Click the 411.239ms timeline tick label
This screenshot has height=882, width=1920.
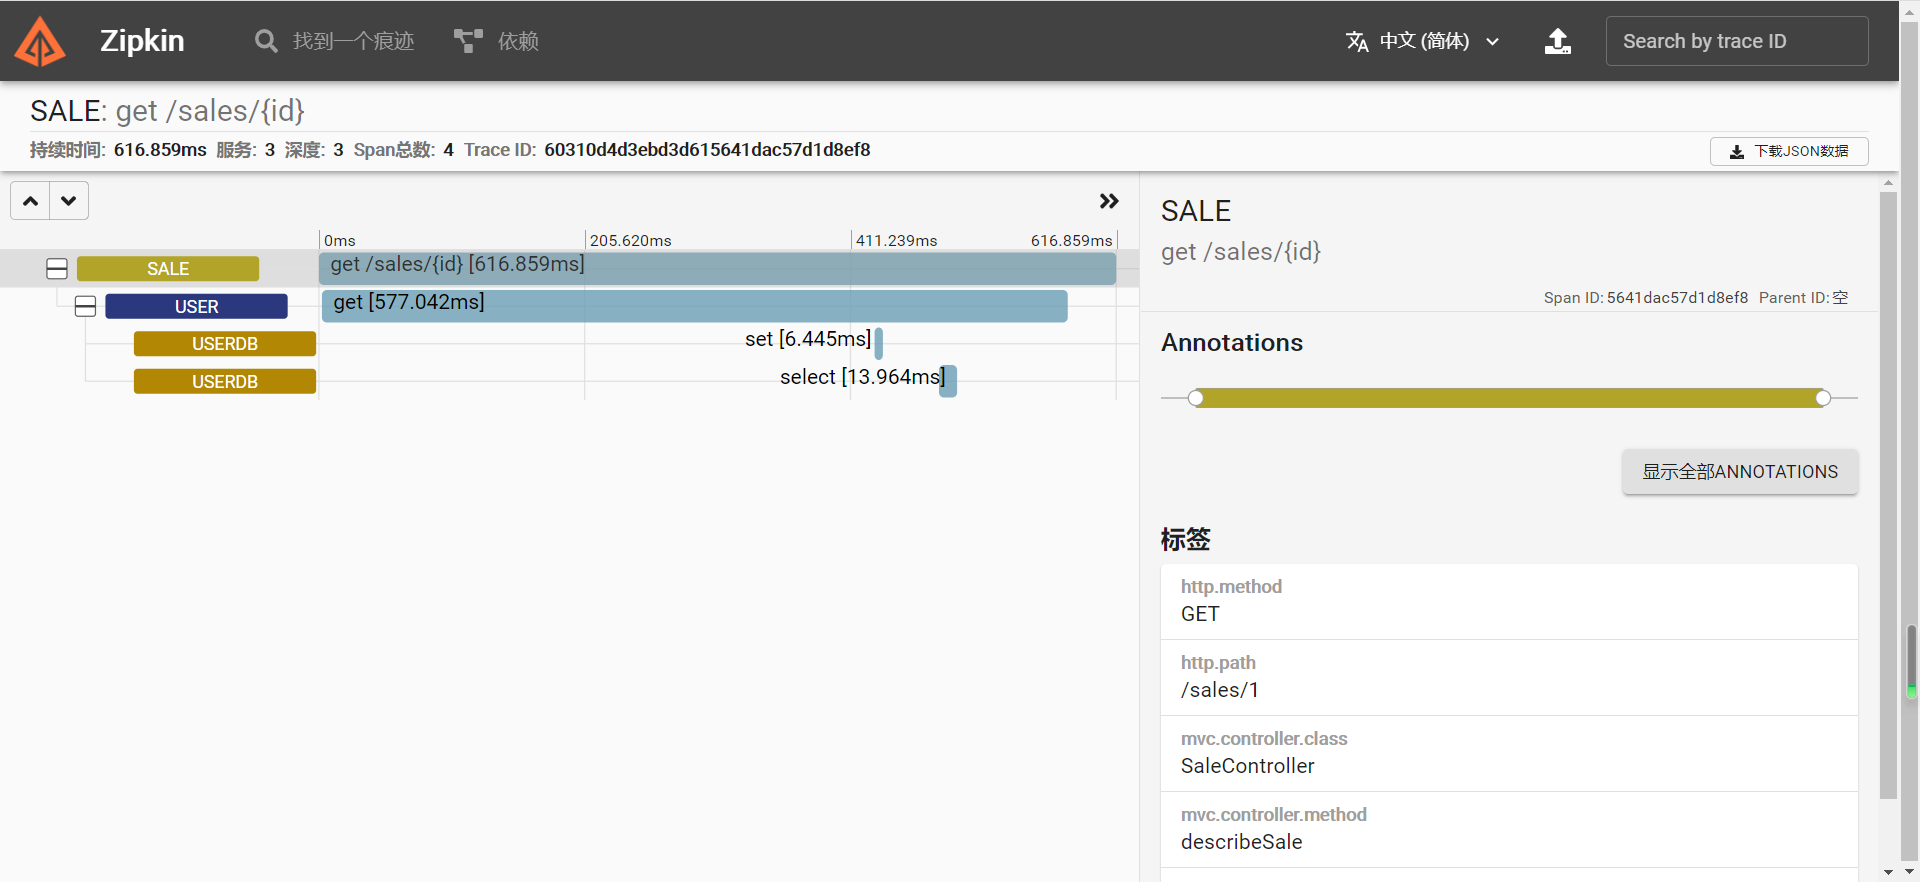click(897, 241)
